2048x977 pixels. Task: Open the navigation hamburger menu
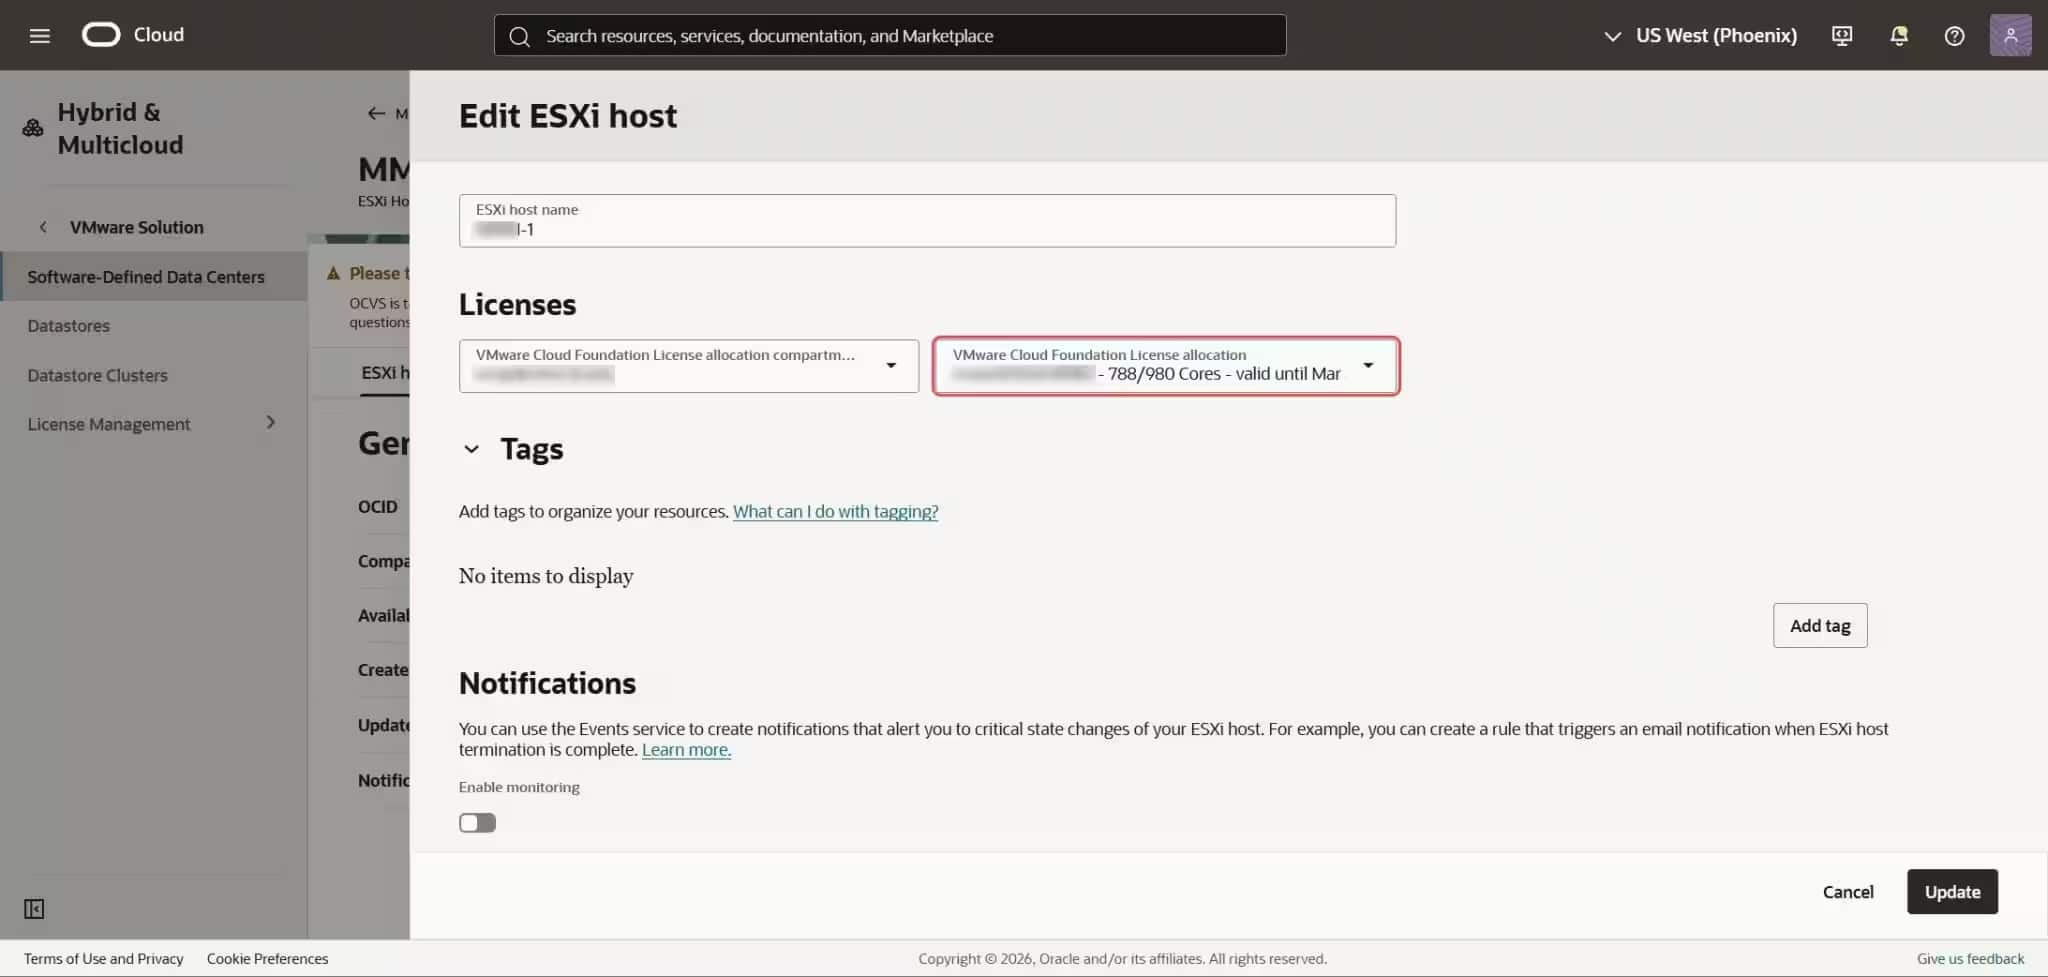[40, 34]
